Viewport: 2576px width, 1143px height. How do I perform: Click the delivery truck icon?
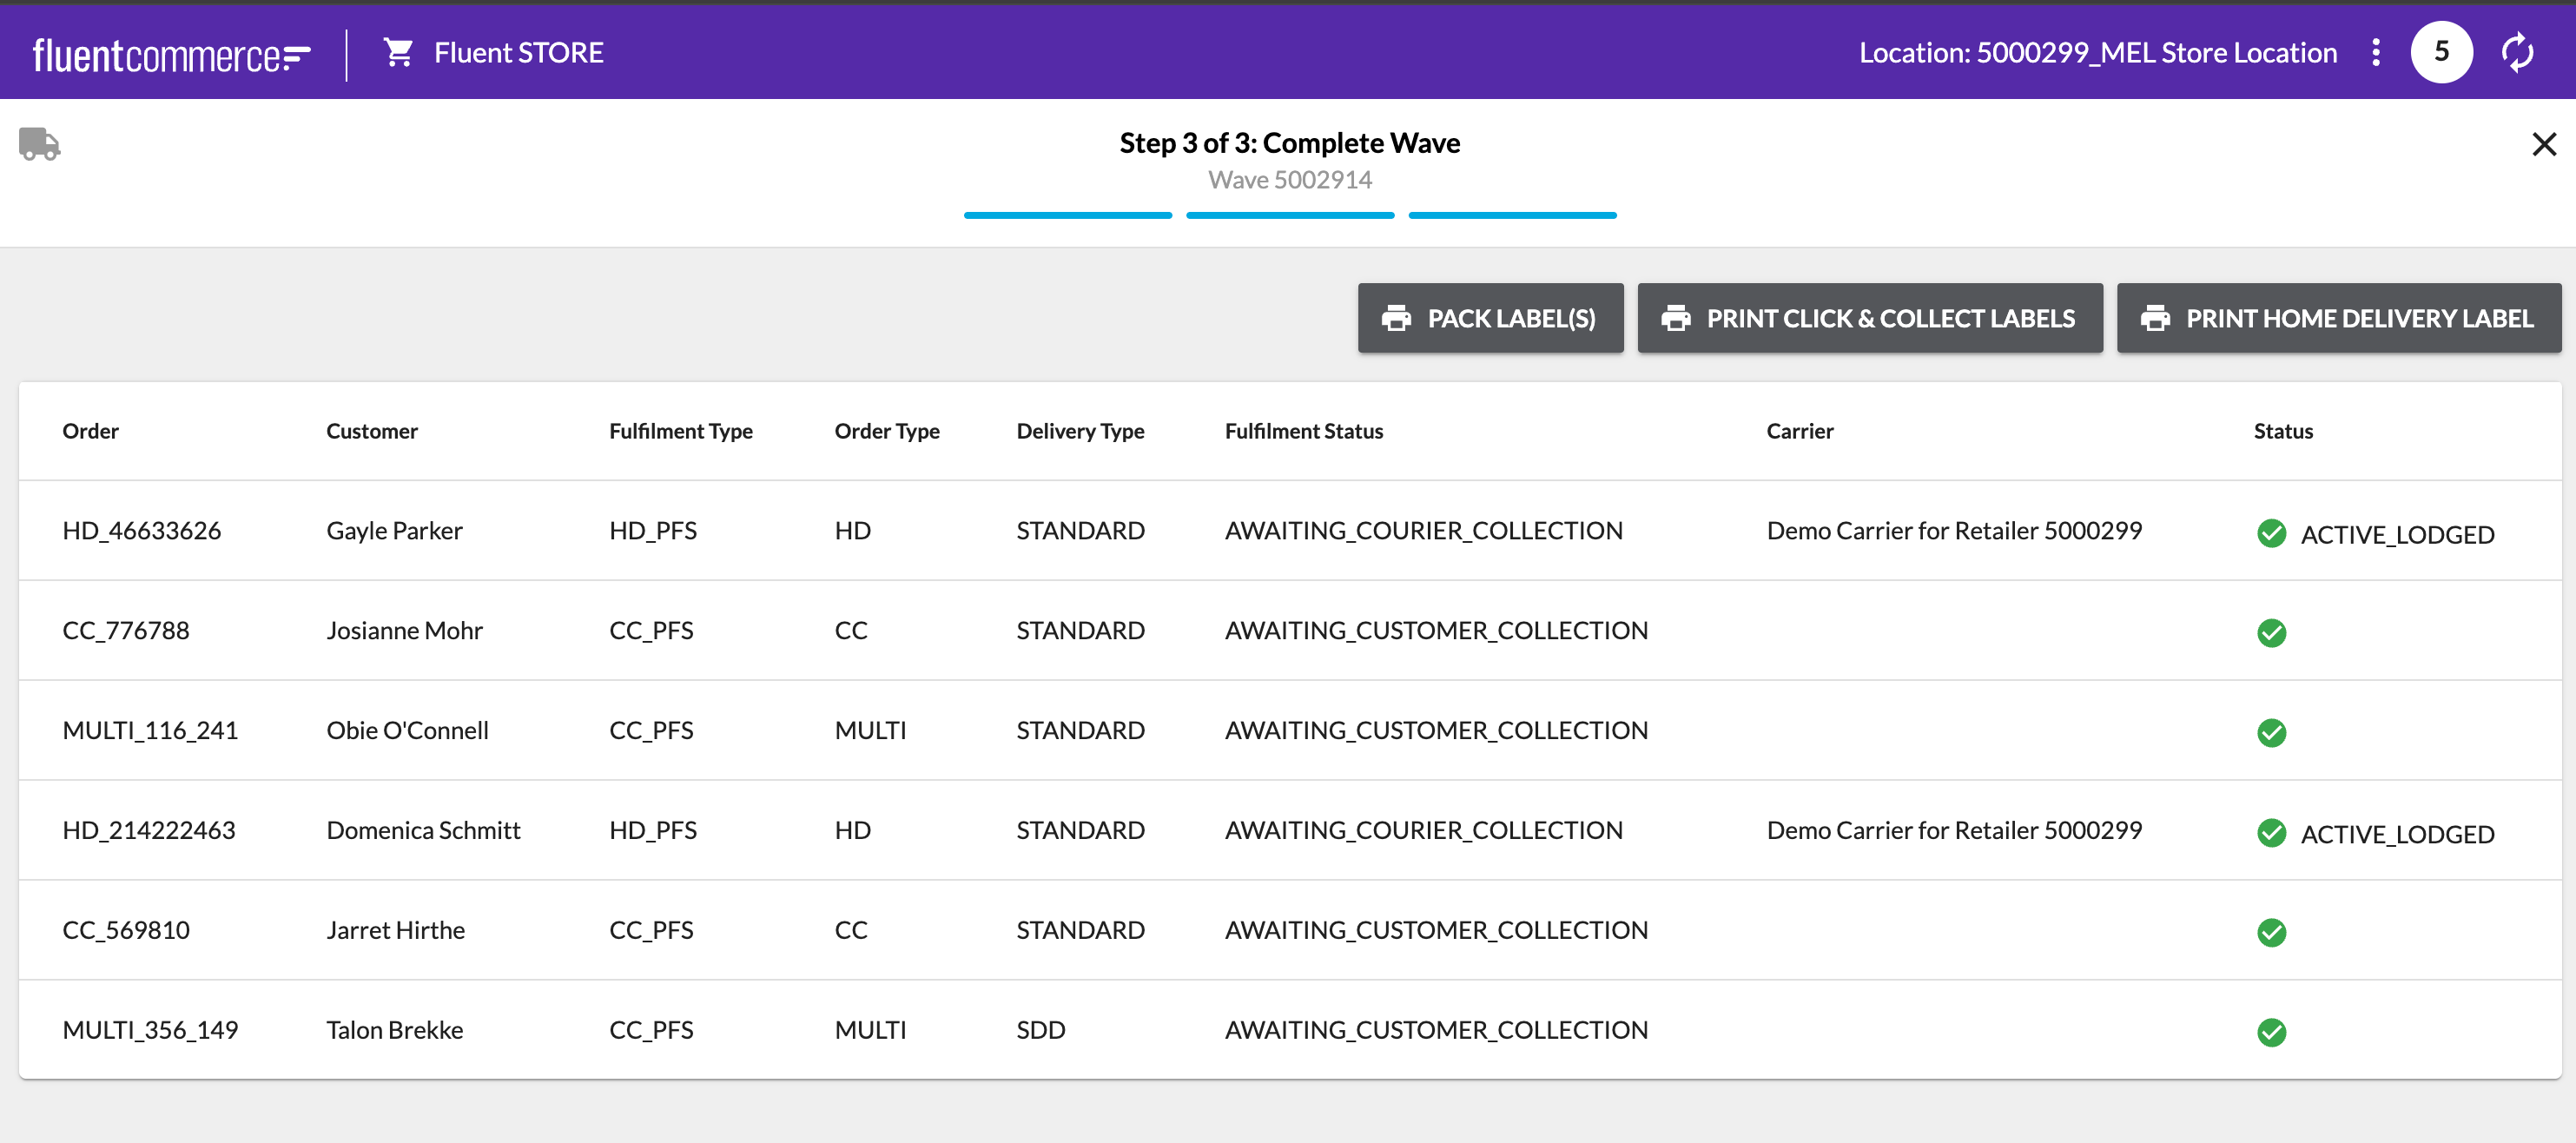tap(40, 144)
